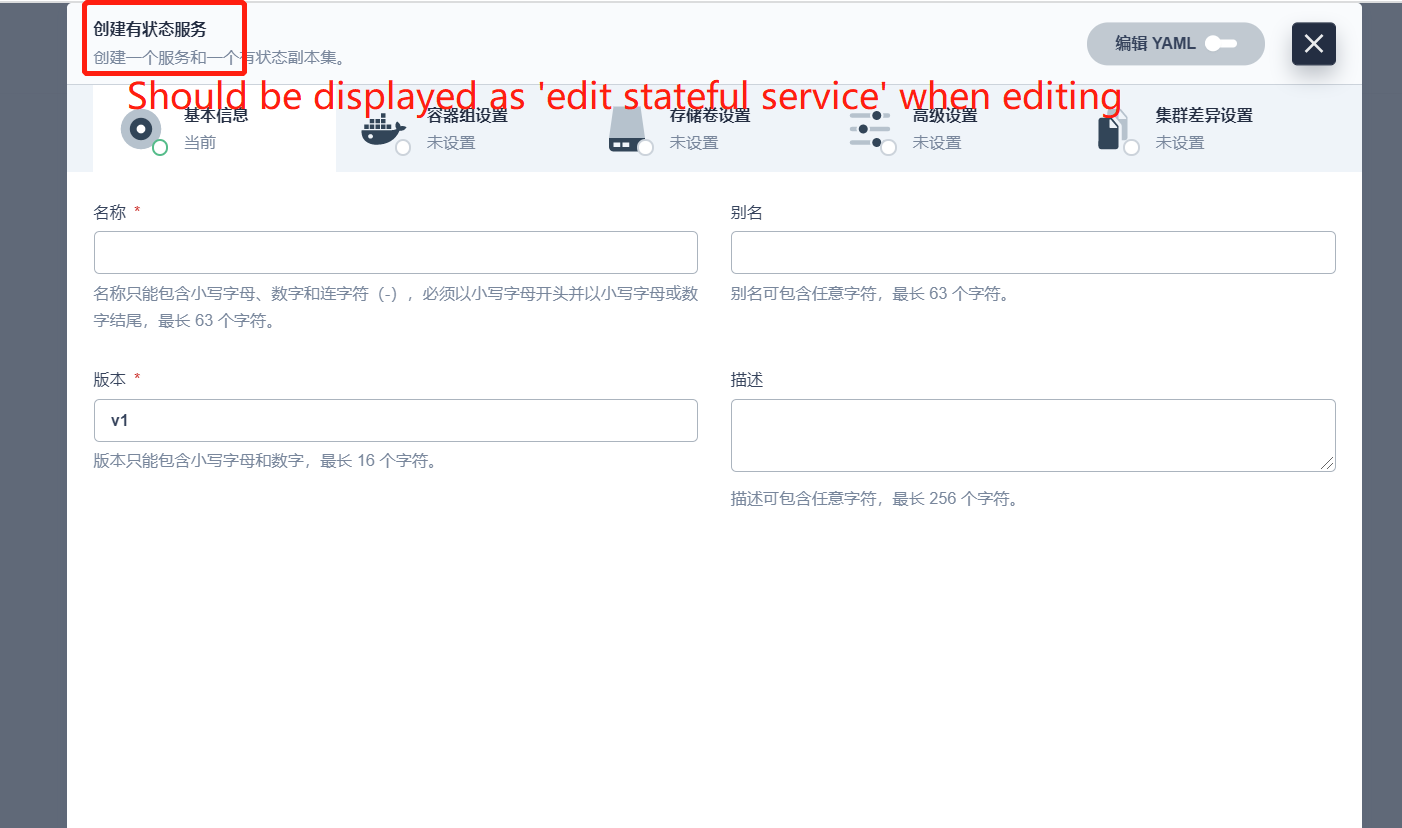Click the 别名 field label
The image size is (1402, 828).
[x=747, y=213]
